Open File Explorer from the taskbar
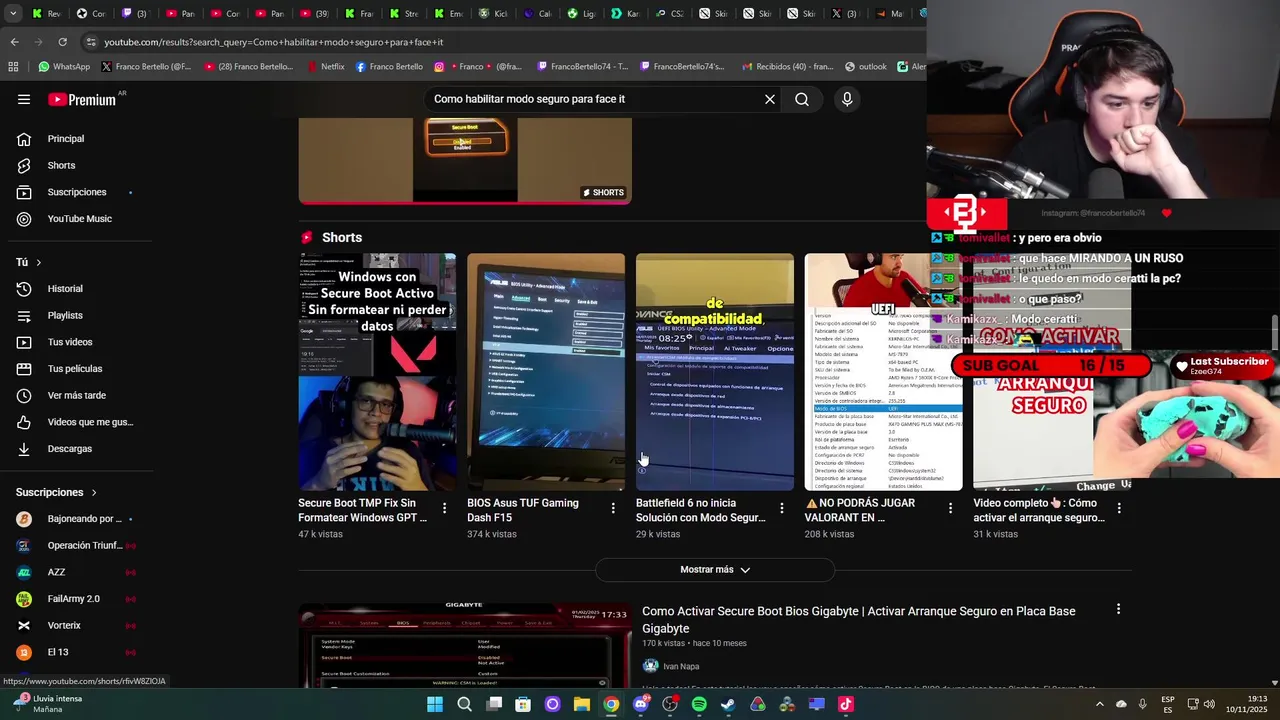 (x=582, y=704)
